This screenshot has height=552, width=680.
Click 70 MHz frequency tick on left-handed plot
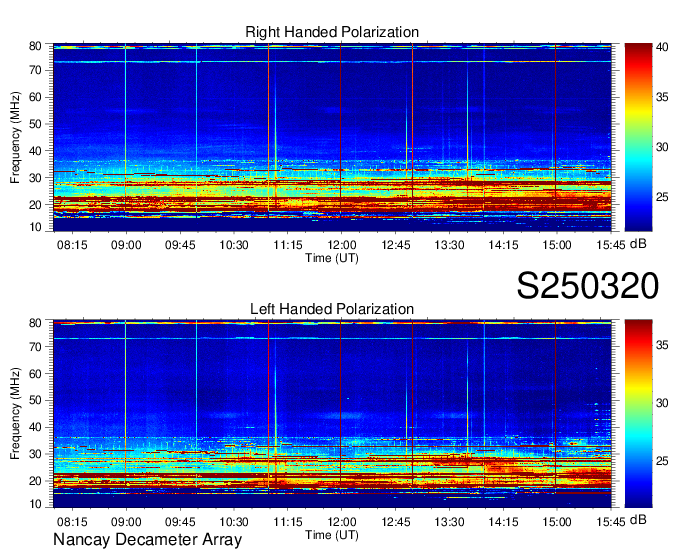tap(35, 346)
